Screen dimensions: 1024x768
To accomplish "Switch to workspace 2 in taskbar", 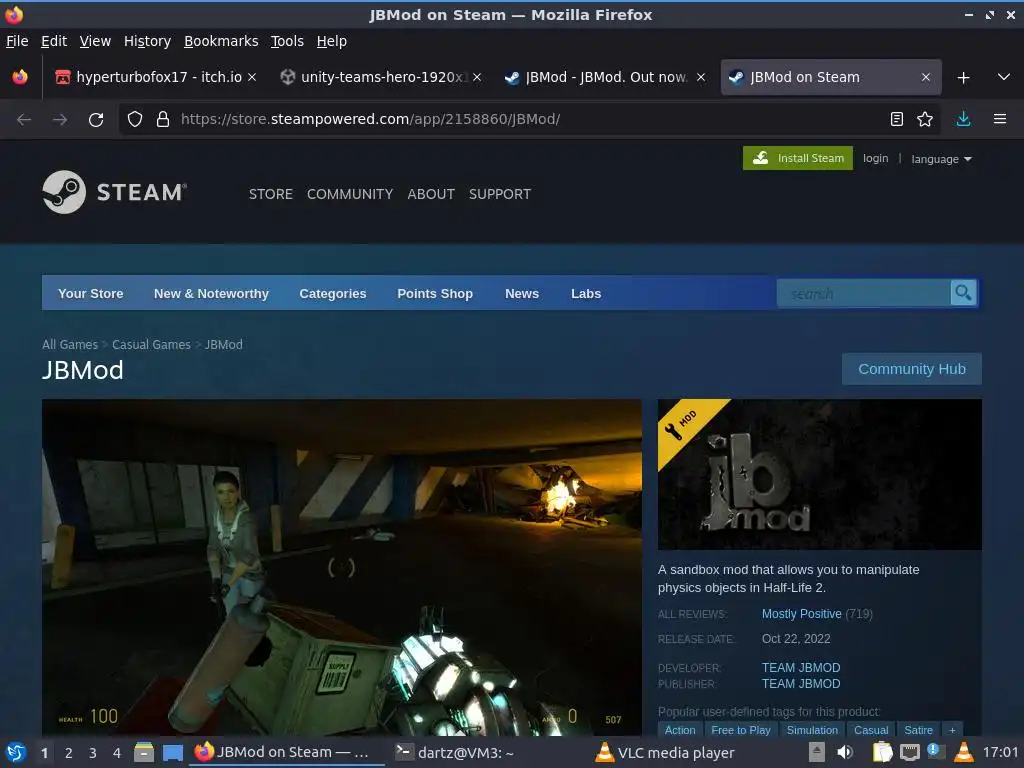I will click(x=69, y=753).
